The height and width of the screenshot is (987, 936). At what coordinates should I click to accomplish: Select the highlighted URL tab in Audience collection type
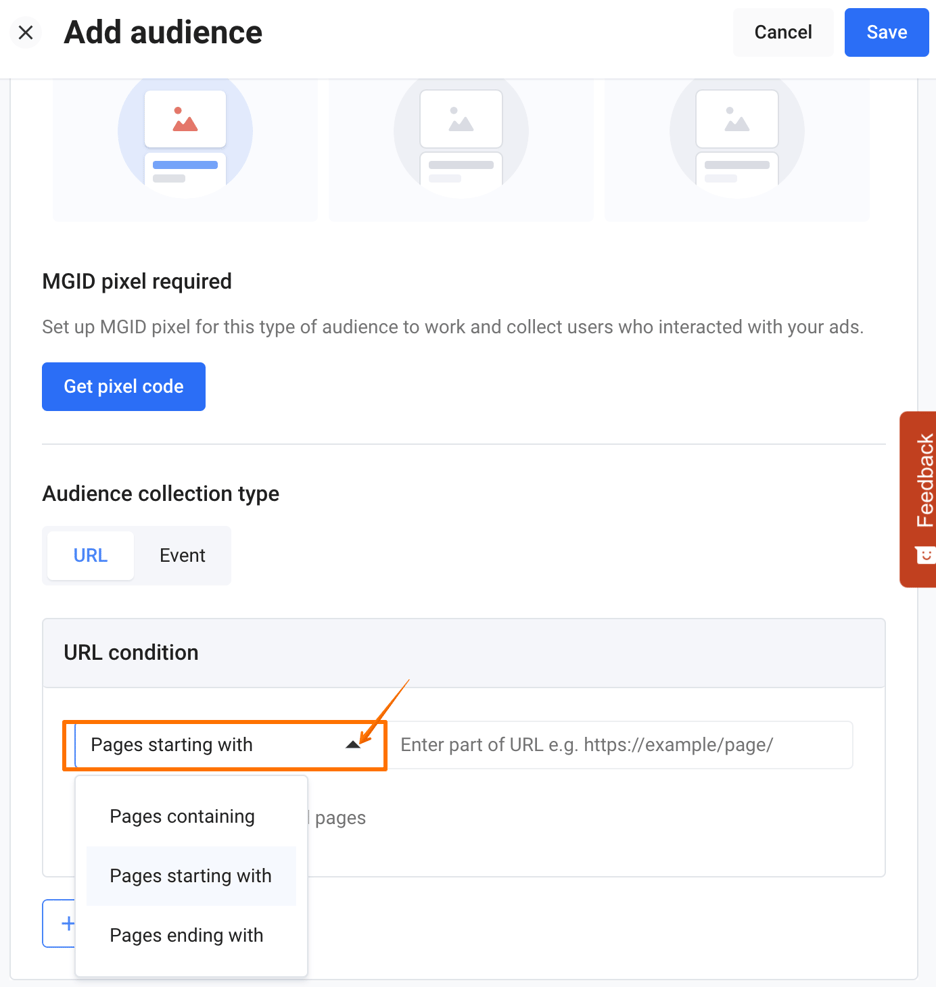coord(90,555)
